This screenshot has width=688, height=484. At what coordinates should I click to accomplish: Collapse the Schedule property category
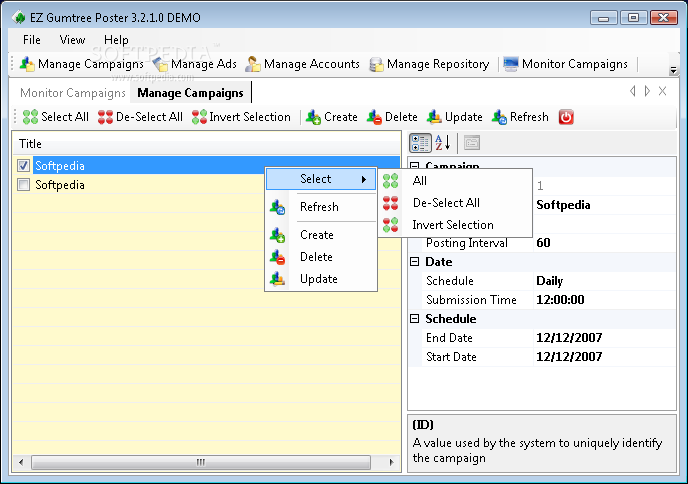(x=415, y=319)
